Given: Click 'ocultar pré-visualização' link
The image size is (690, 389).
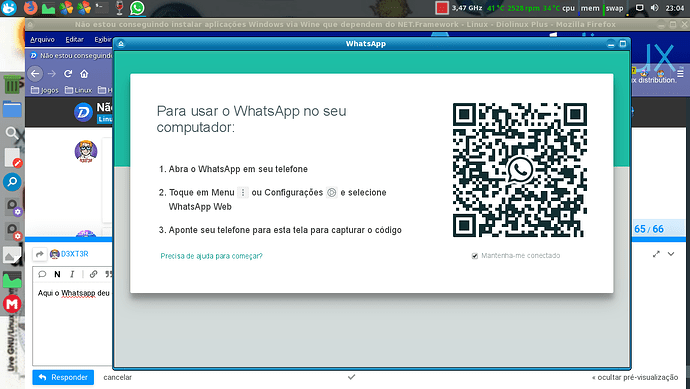Looking at the screenshot, I should [635, 377].
